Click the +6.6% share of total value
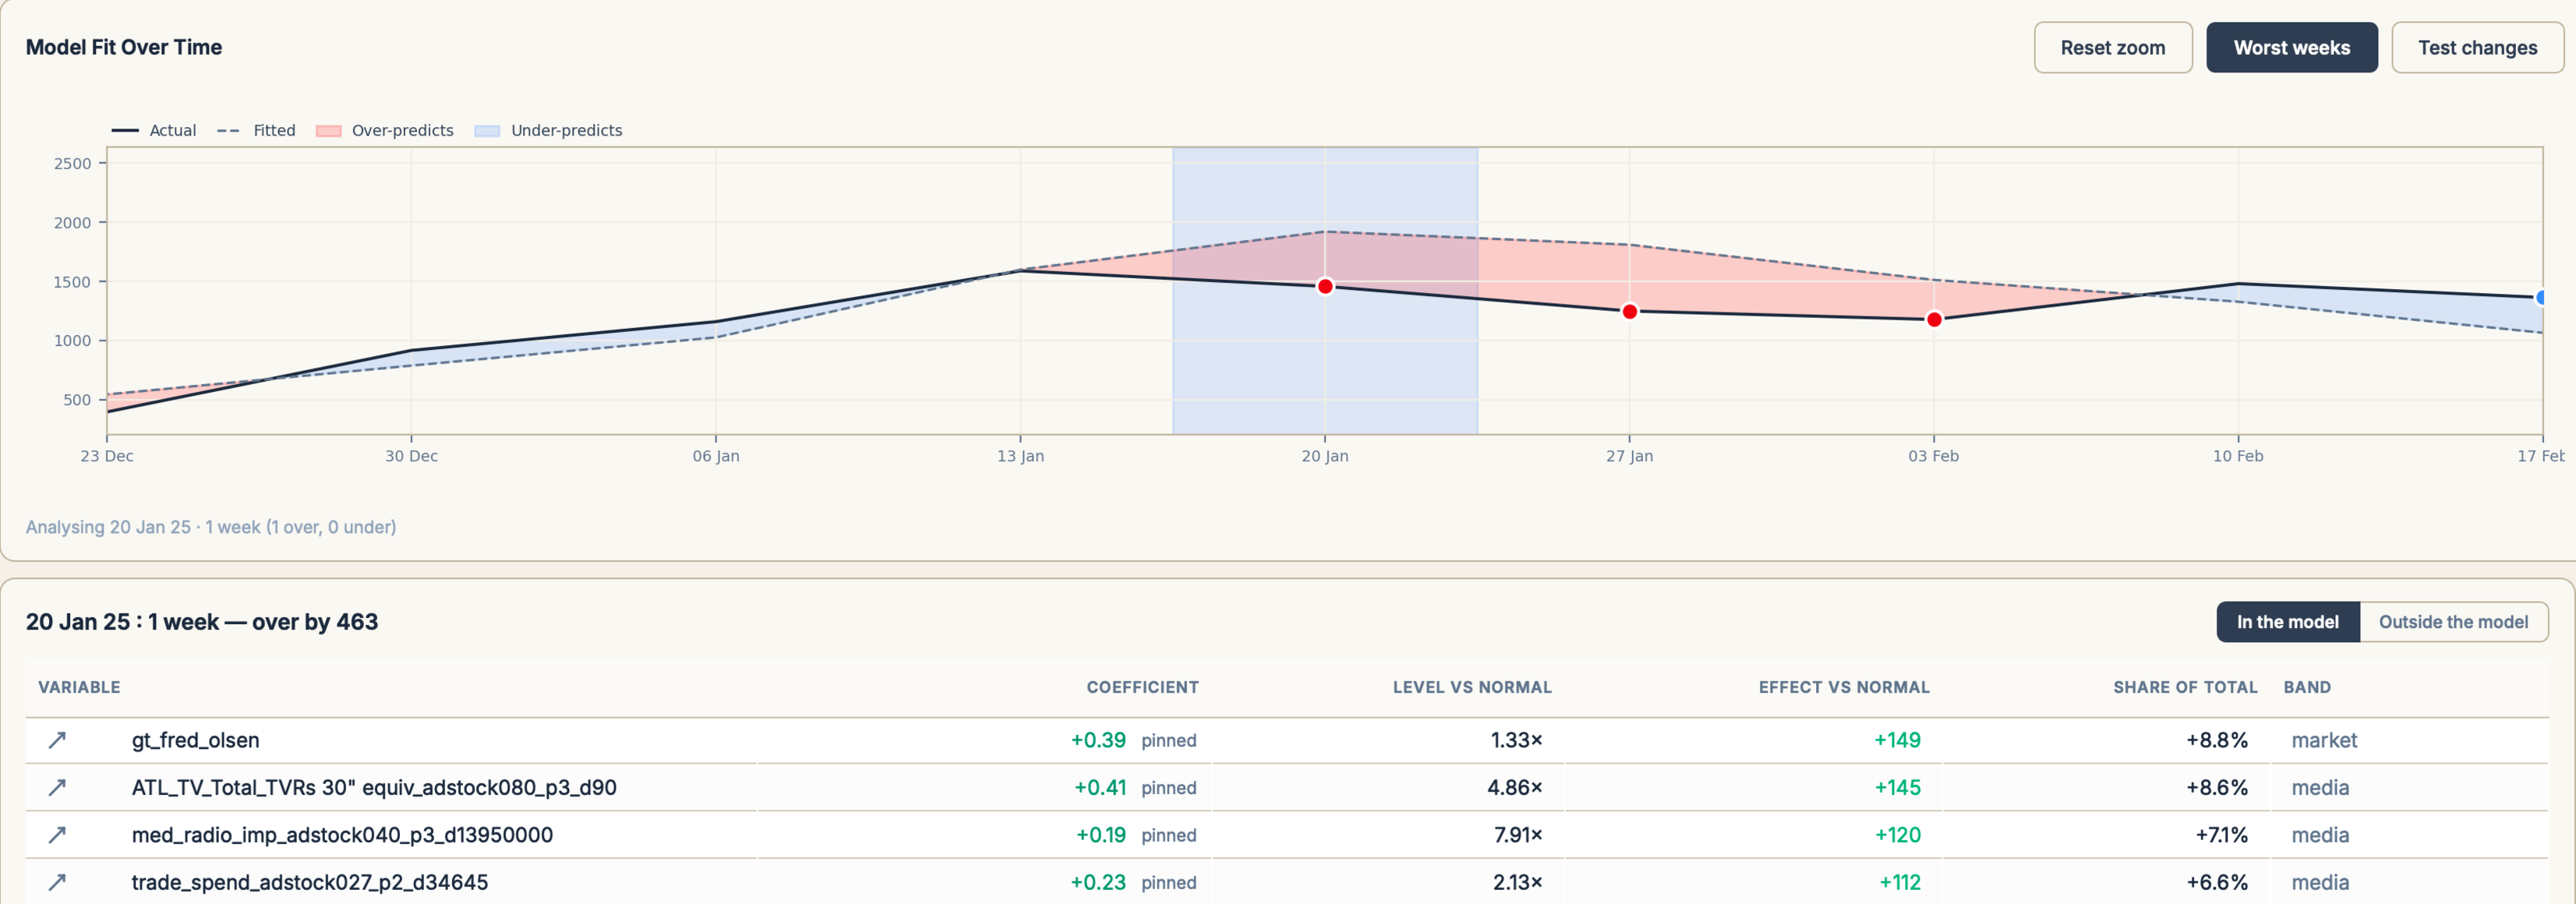The height and width of the screenshot is (904, 2576). [x=2216, y=882]
